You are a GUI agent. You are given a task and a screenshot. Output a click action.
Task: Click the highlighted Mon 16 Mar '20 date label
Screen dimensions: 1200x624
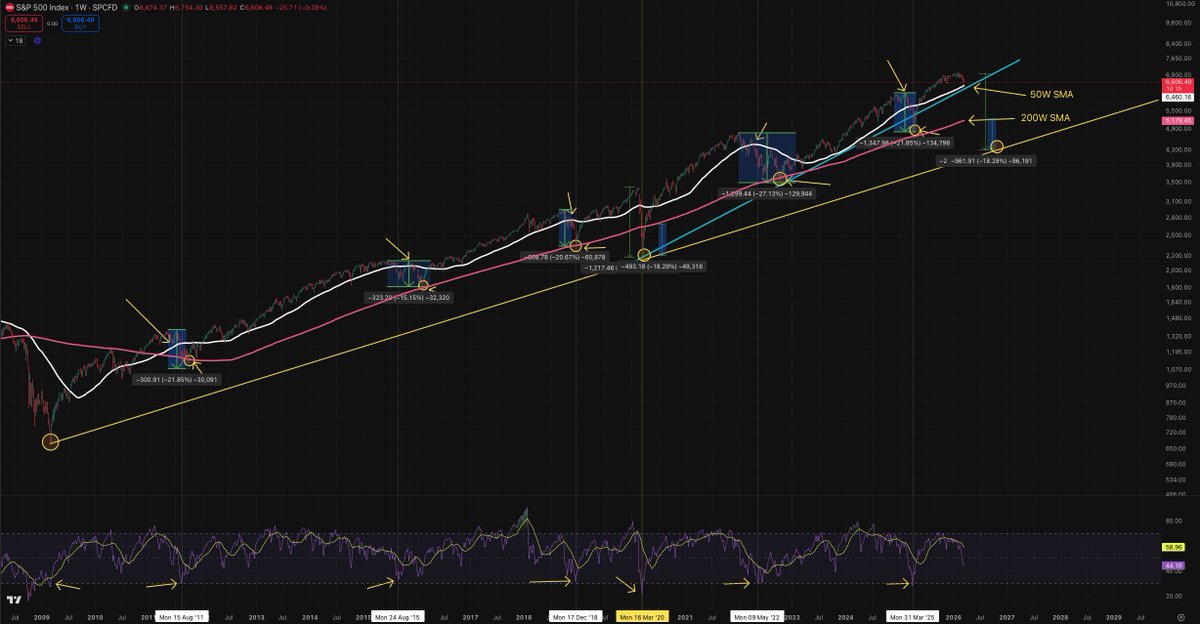pyautogui.click(x=640, y=619)
